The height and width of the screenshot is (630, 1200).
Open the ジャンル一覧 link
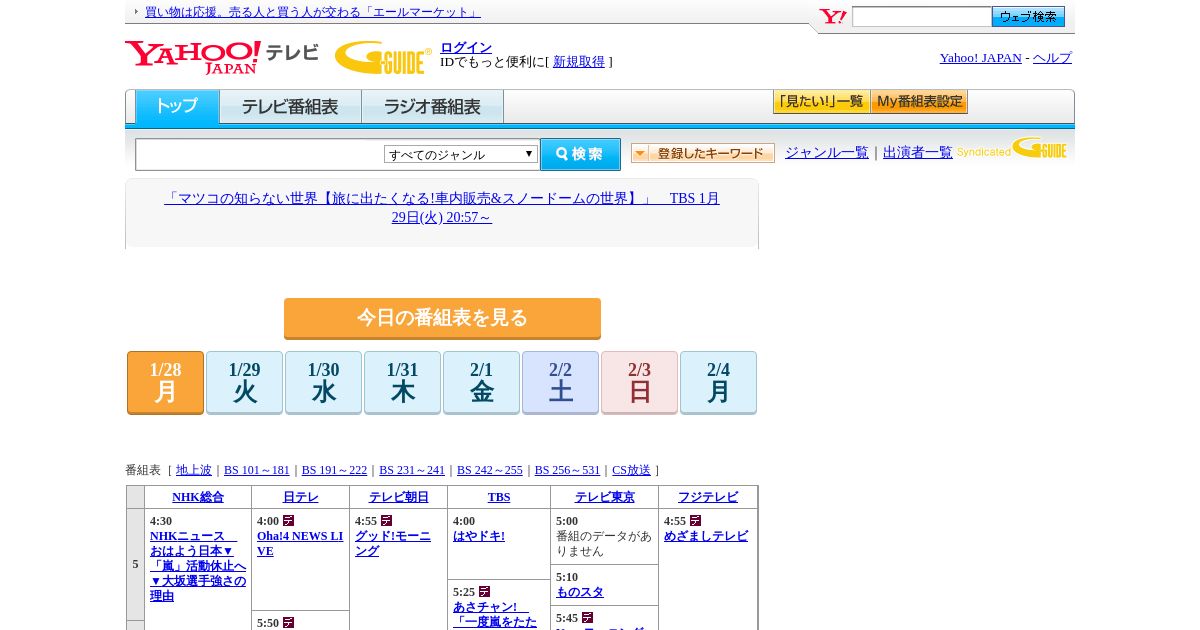tap(827, 152)
